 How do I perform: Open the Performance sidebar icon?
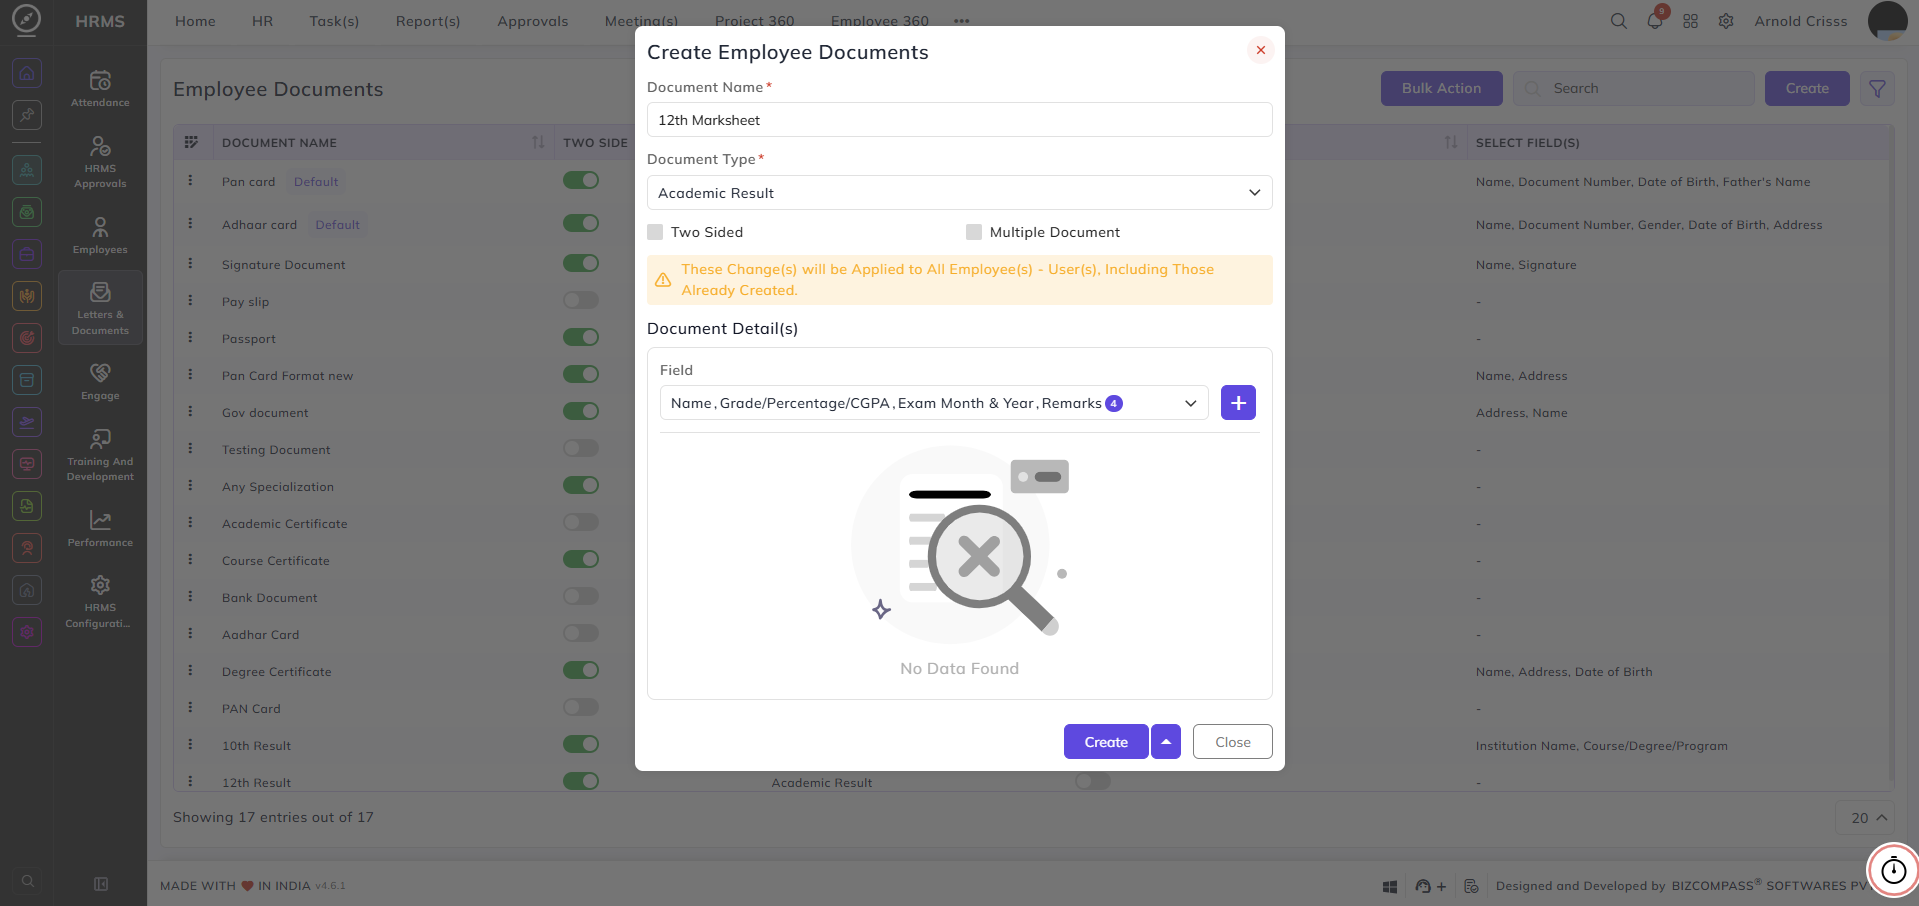pos(100,520)
